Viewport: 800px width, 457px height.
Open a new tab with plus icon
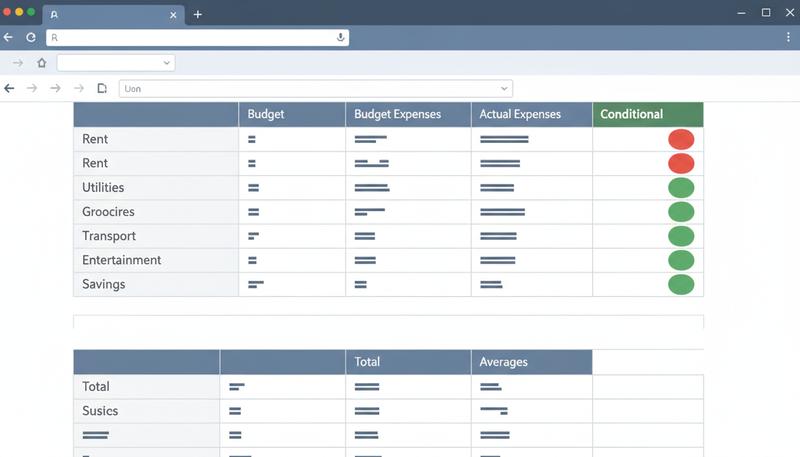pyautogui.click(x=198, y=14)
